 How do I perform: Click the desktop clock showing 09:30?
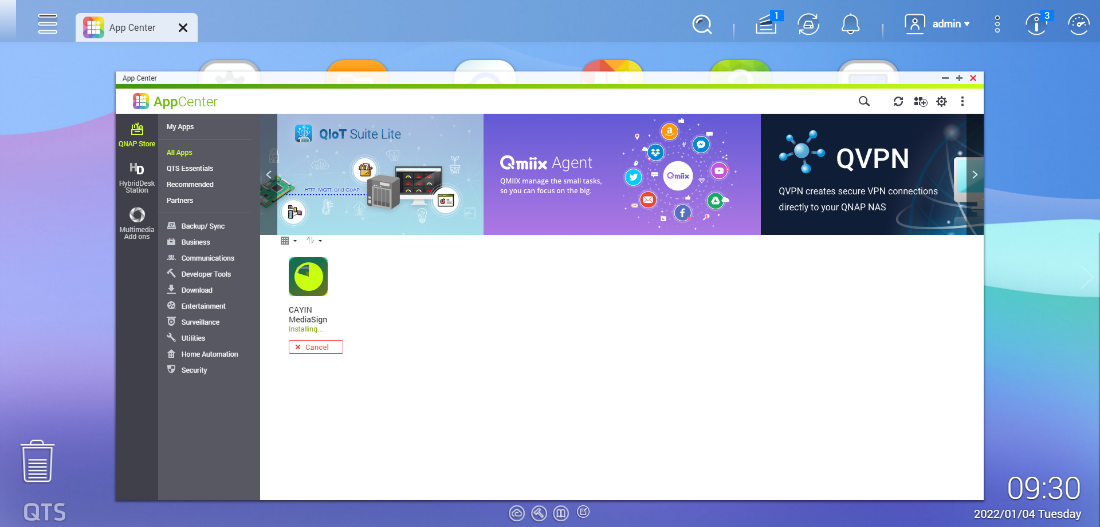click(1044, 488)
